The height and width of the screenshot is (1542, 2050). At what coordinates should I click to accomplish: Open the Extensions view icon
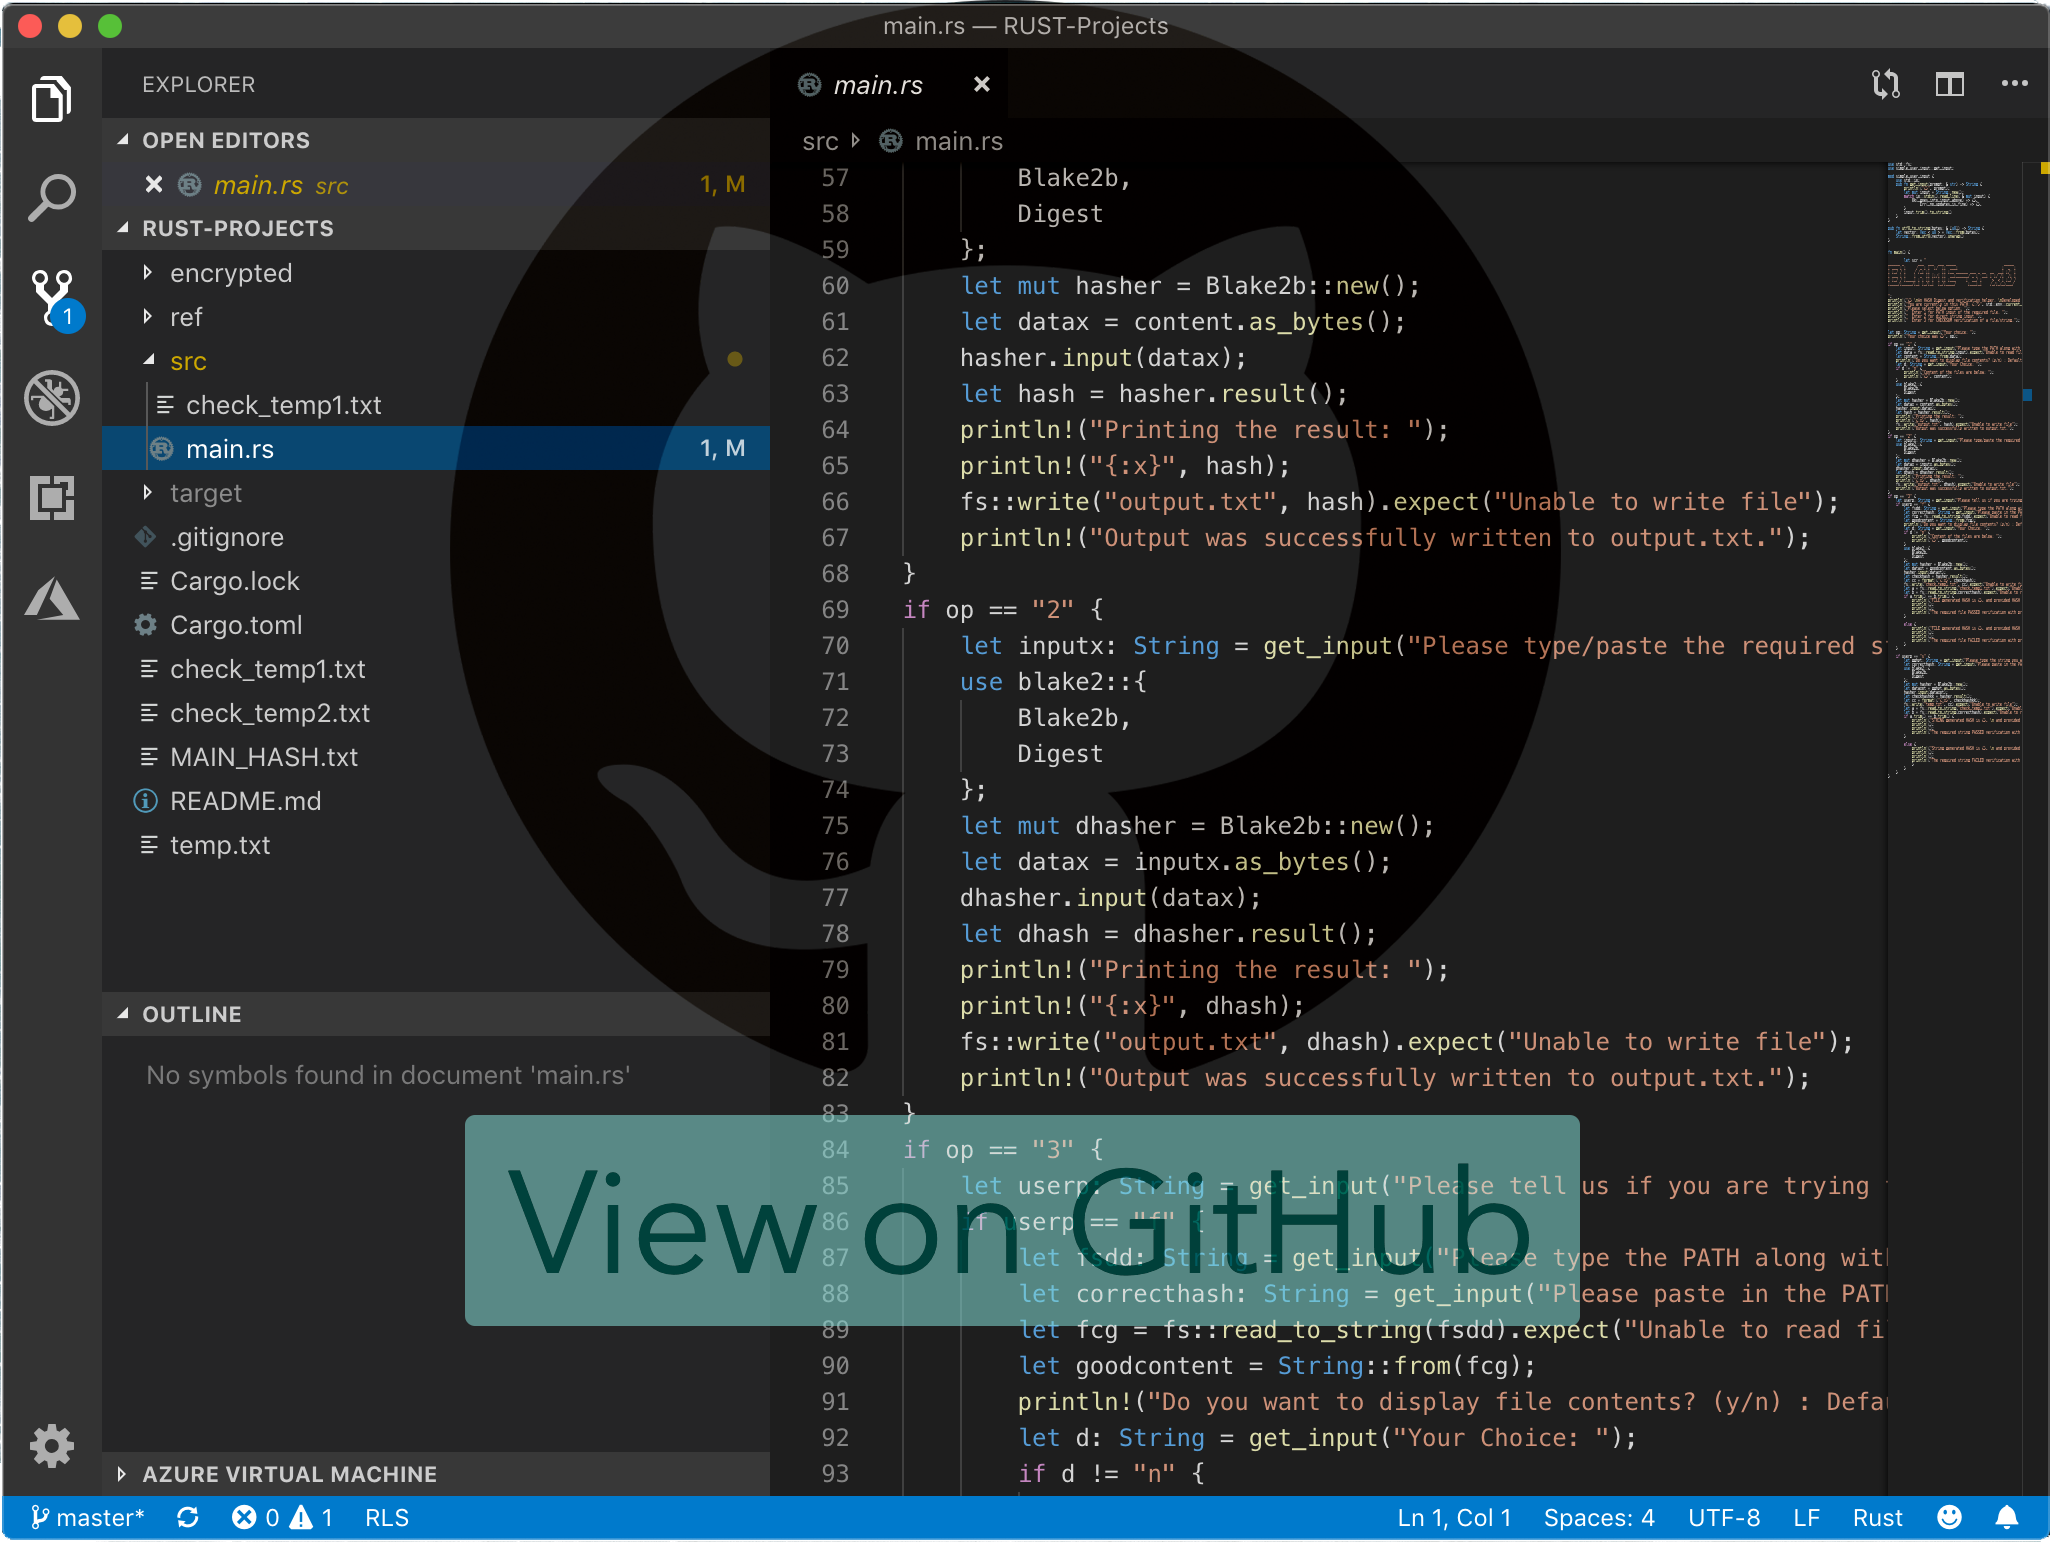(x=52, y=497)
